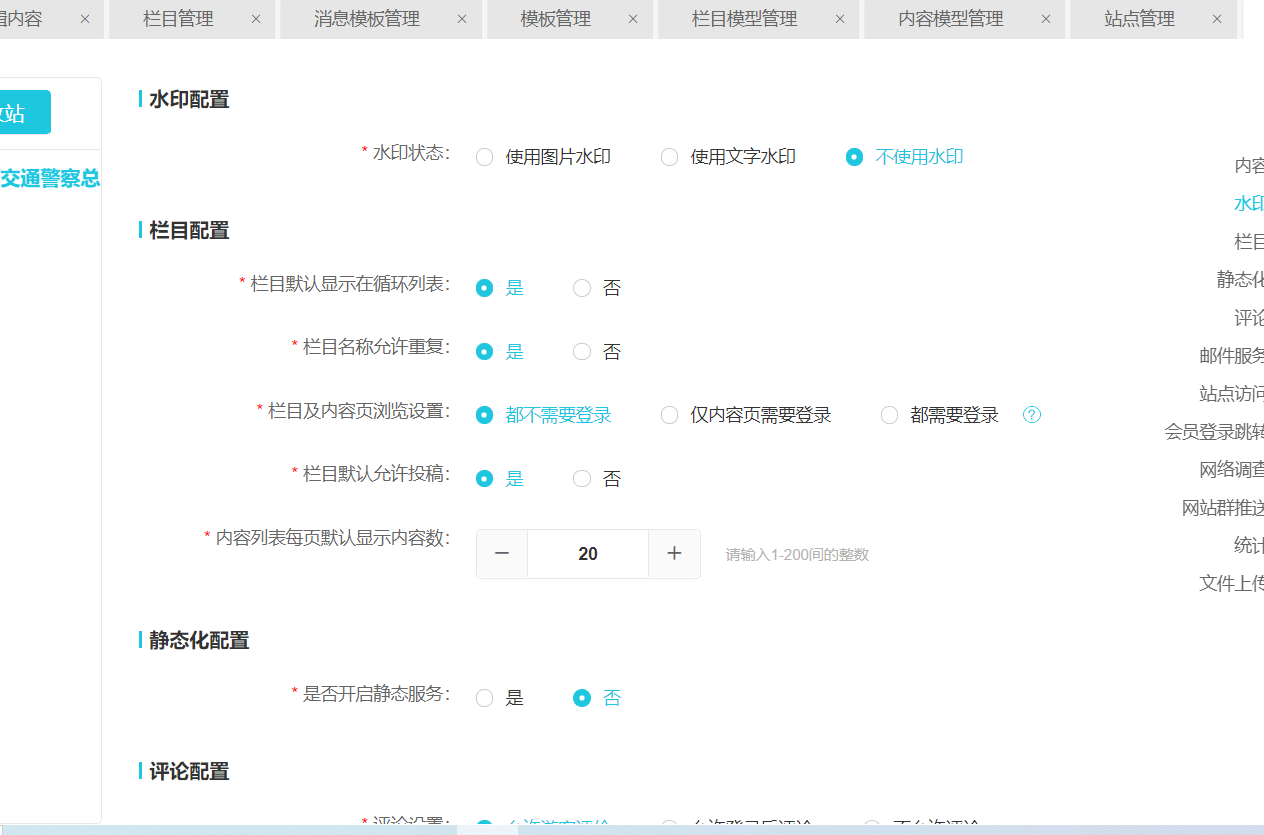The height and width of the screenshot is (835, 1264).
Task: Open the 模板管理 tab
Action: 555,19
